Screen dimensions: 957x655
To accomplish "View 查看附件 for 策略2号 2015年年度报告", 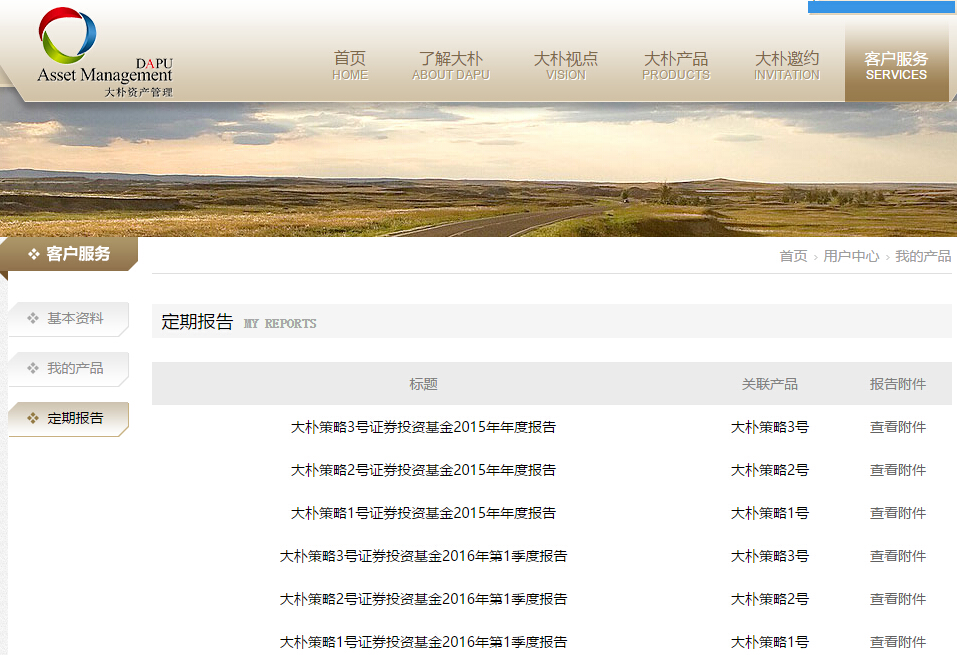I will pyautogui.click(x=898, y=470).
